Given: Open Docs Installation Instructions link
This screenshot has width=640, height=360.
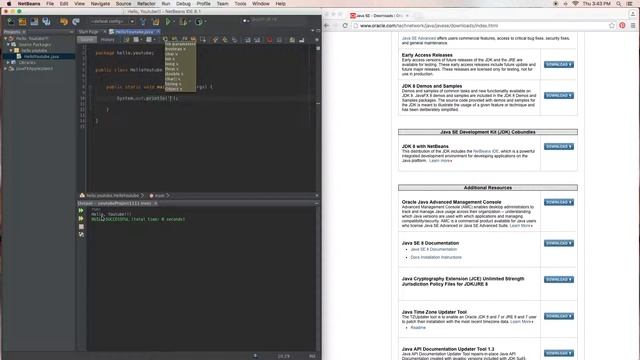Looking at the screenshot, I should [x=436, y=258].
